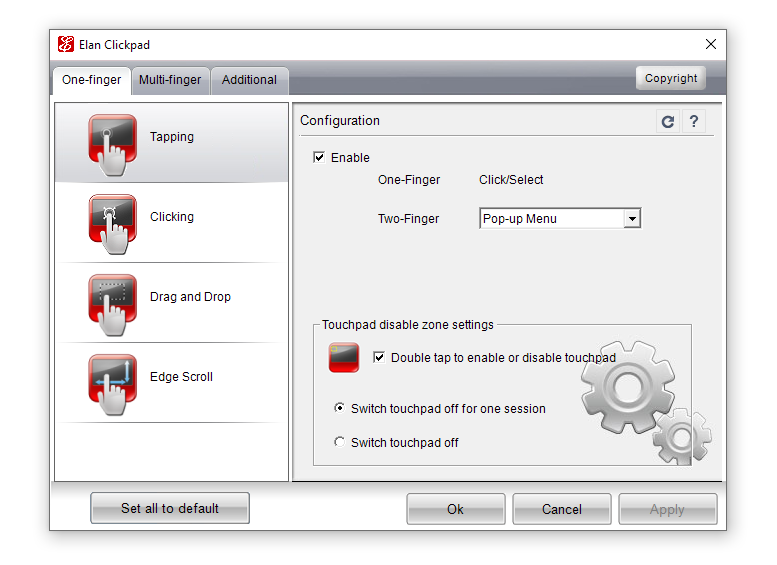Click the Copyright button
This screenshot has width=777, height=565.
coord(671,78)
